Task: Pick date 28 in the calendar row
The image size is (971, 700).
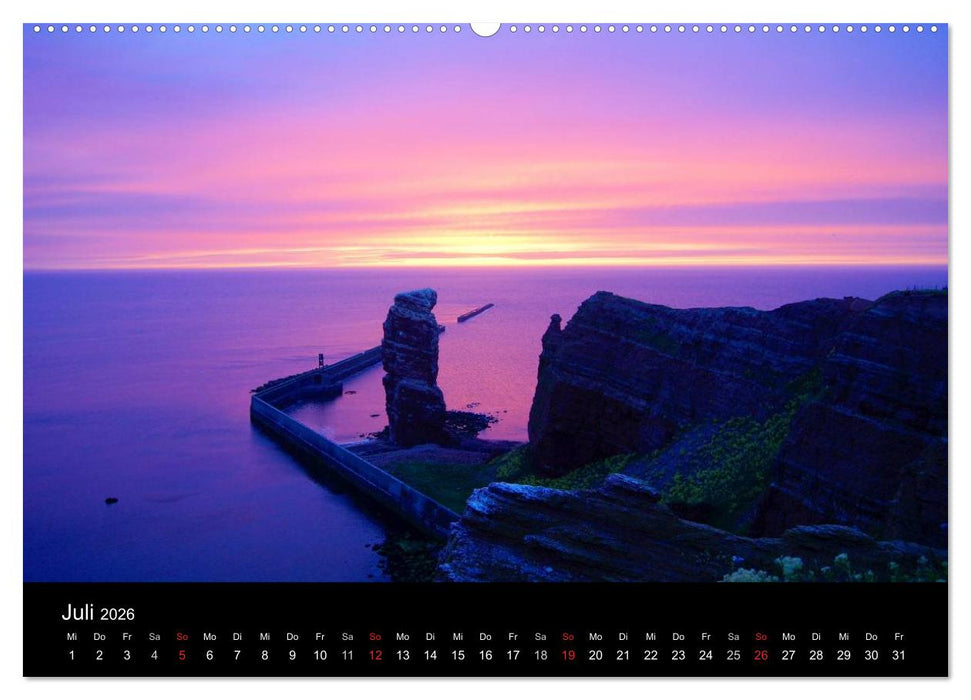Action: (816, 655)
